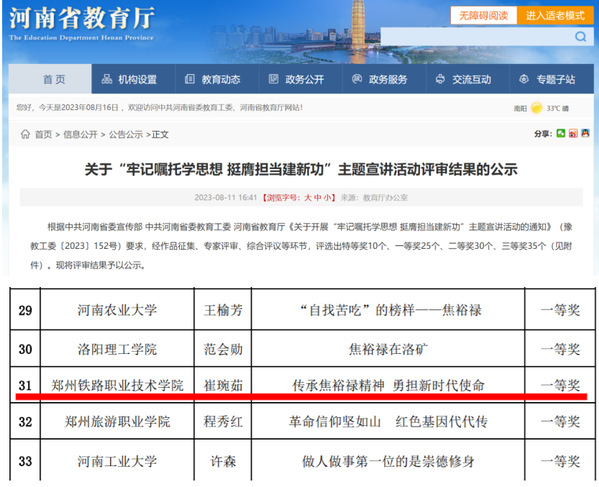Click the sunny weather icon

click(536, 108)
